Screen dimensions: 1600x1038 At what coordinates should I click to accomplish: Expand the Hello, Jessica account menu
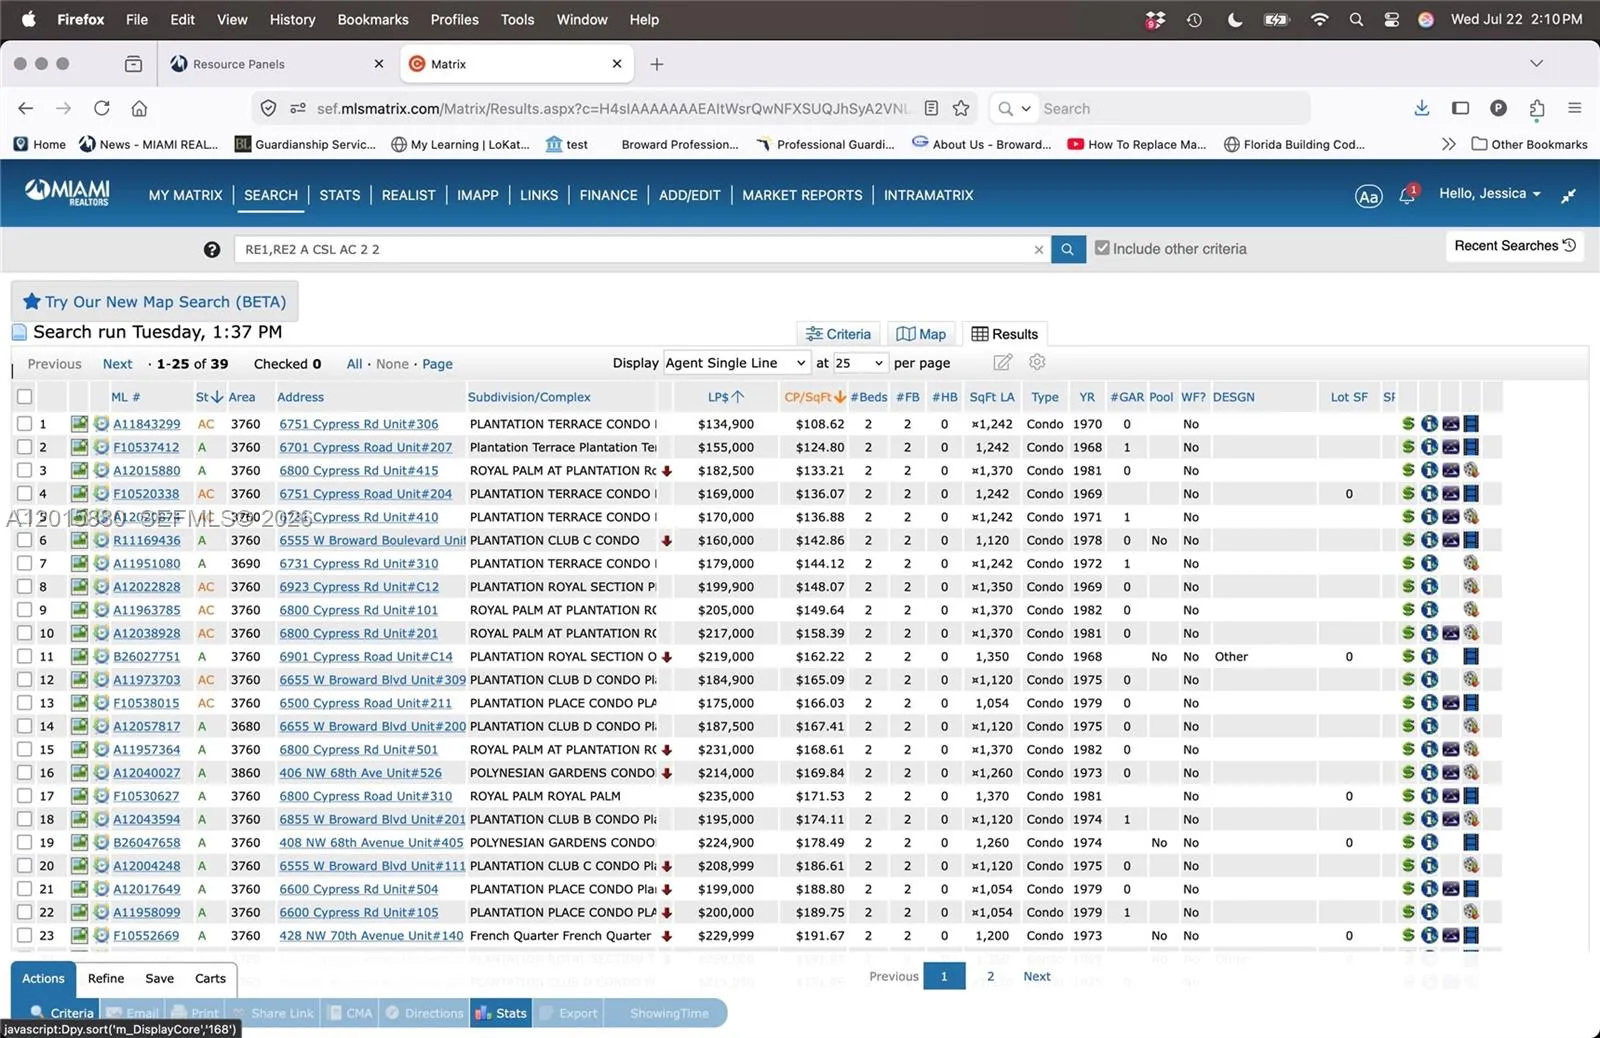tap(1490, 194)
